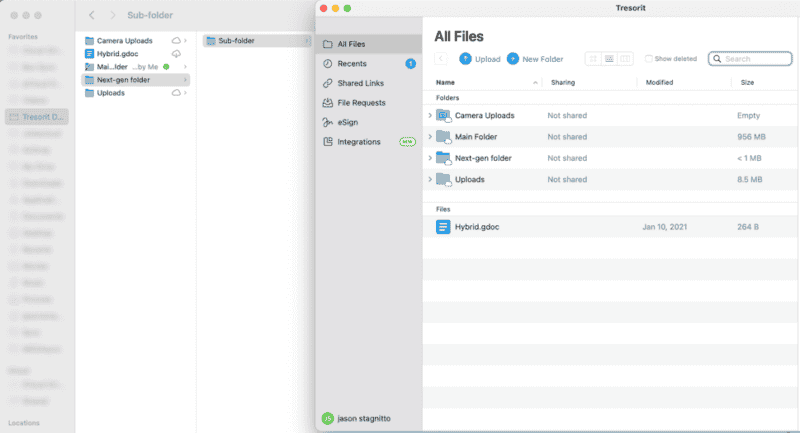Switch to list view in Tresorit toolbar

click(609, 59)
